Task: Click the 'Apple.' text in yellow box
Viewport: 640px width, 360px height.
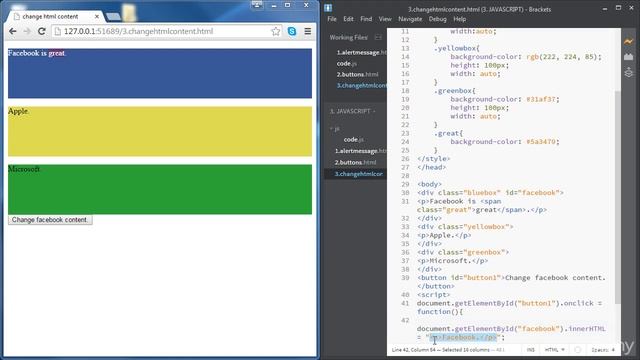Action: (18, 111)
